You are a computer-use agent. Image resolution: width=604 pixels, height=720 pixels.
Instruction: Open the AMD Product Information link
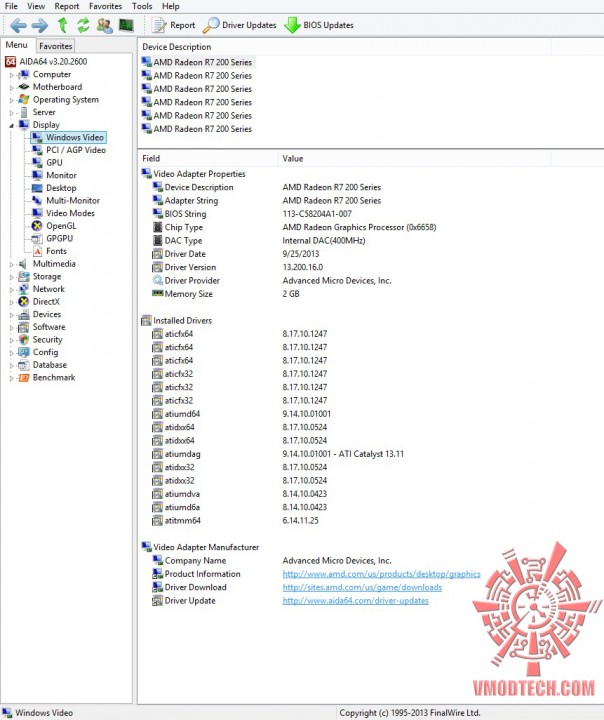(381, 574)
